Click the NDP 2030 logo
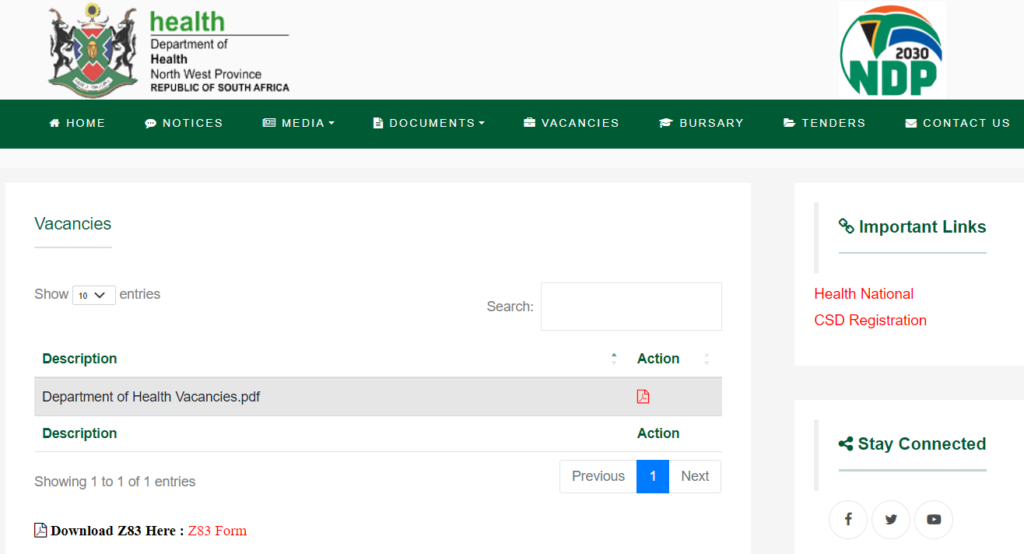The image size is (1024, 554). [892, 51]
